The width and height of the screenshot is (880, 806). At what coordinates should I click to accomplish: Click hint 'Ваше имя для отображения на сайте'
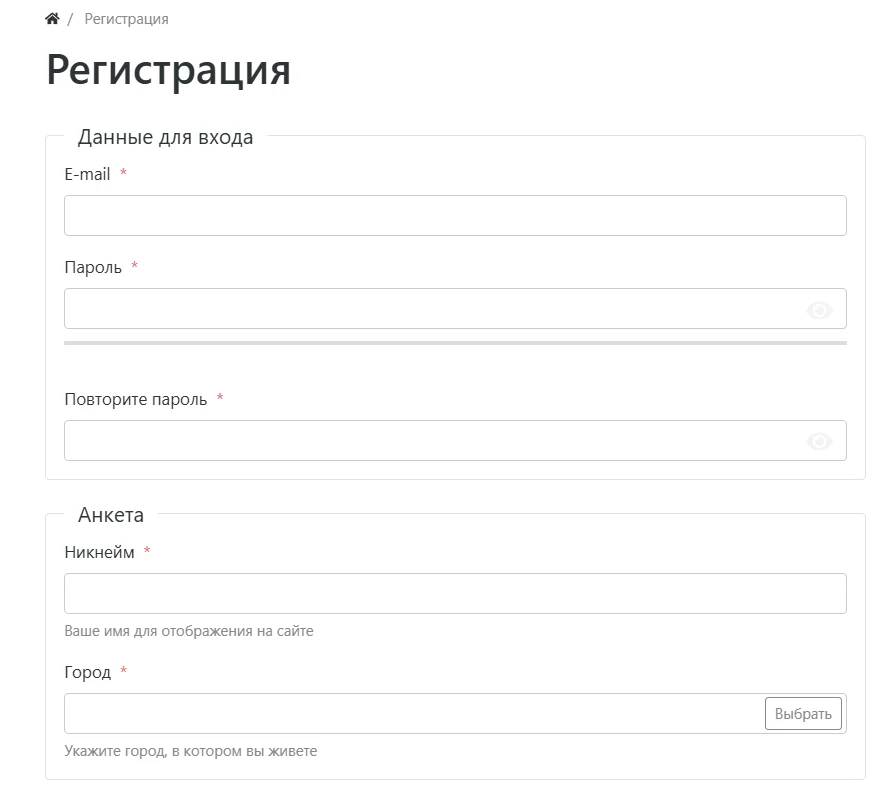click(189, 631)
